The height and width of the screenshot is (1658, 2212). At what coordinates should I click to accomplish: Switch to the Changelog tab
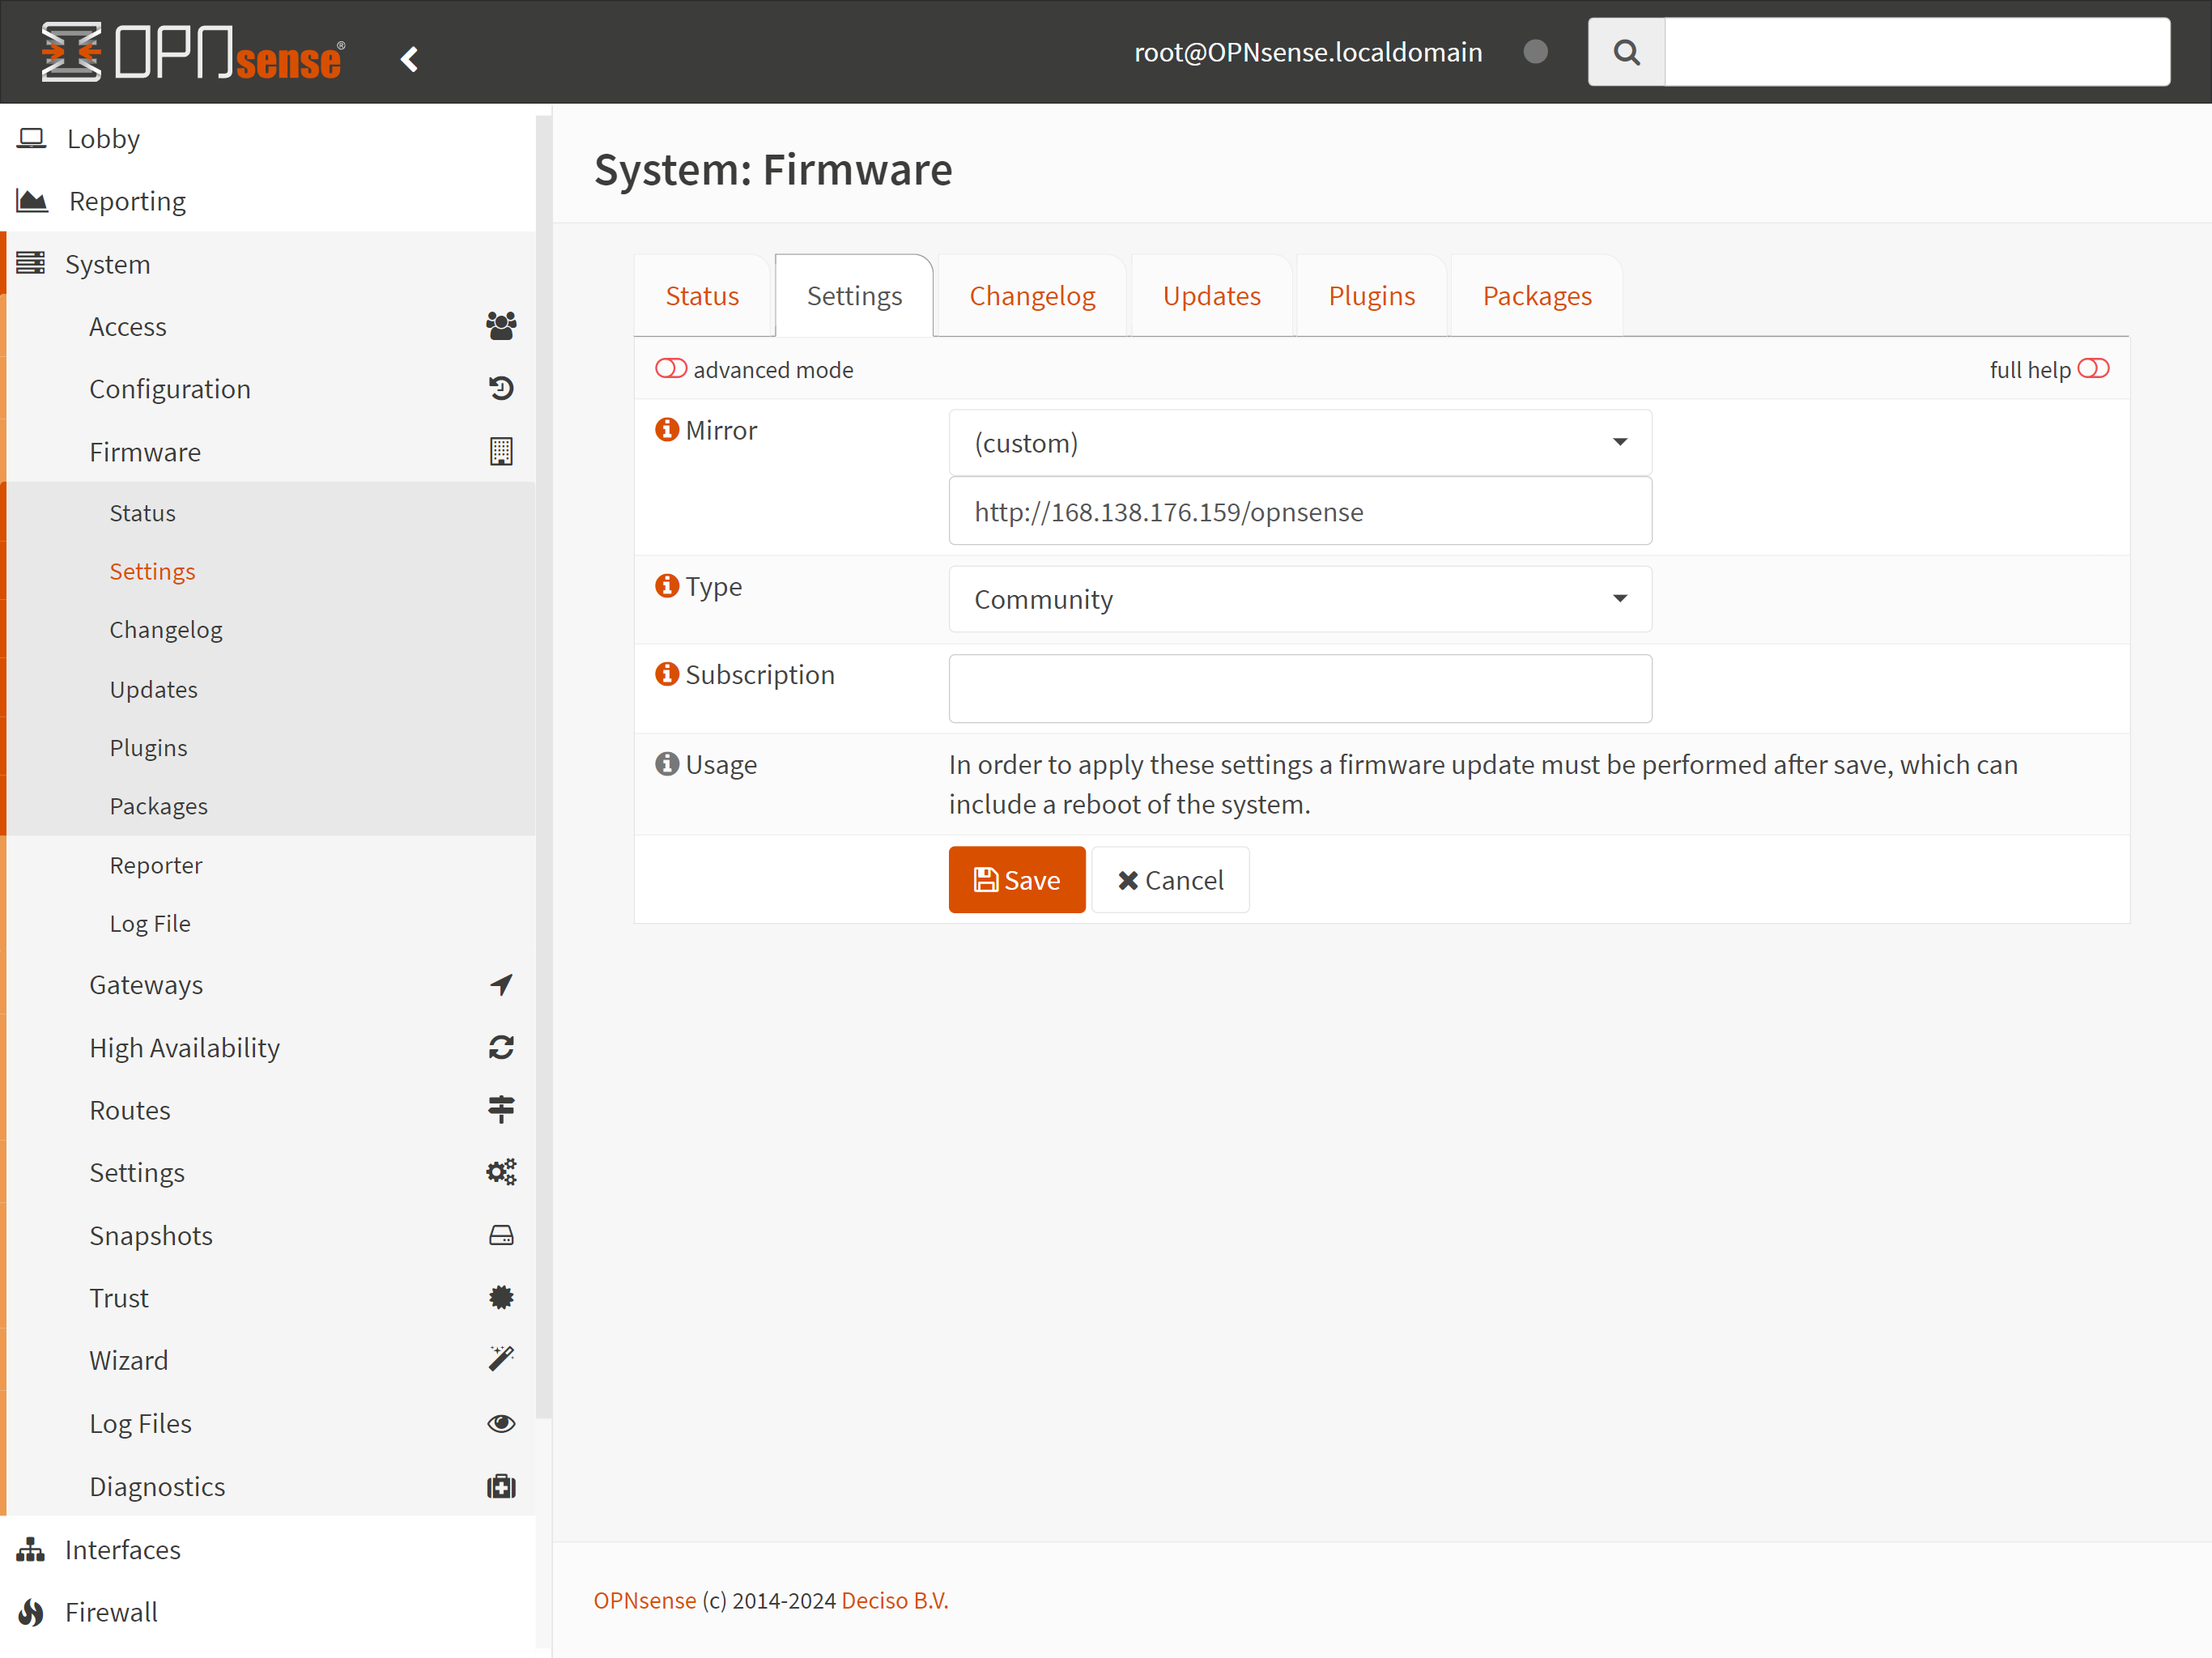1032,296
